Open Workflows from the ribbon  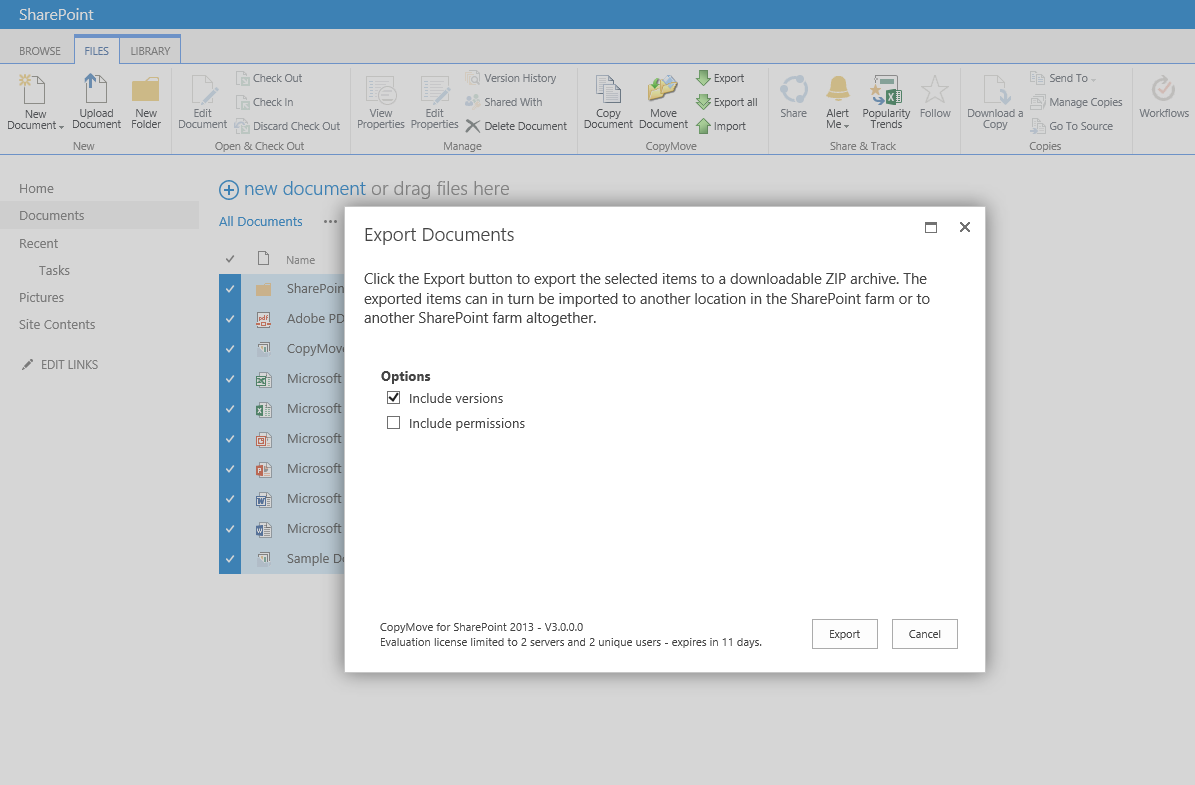click(x=1164, y=96)
